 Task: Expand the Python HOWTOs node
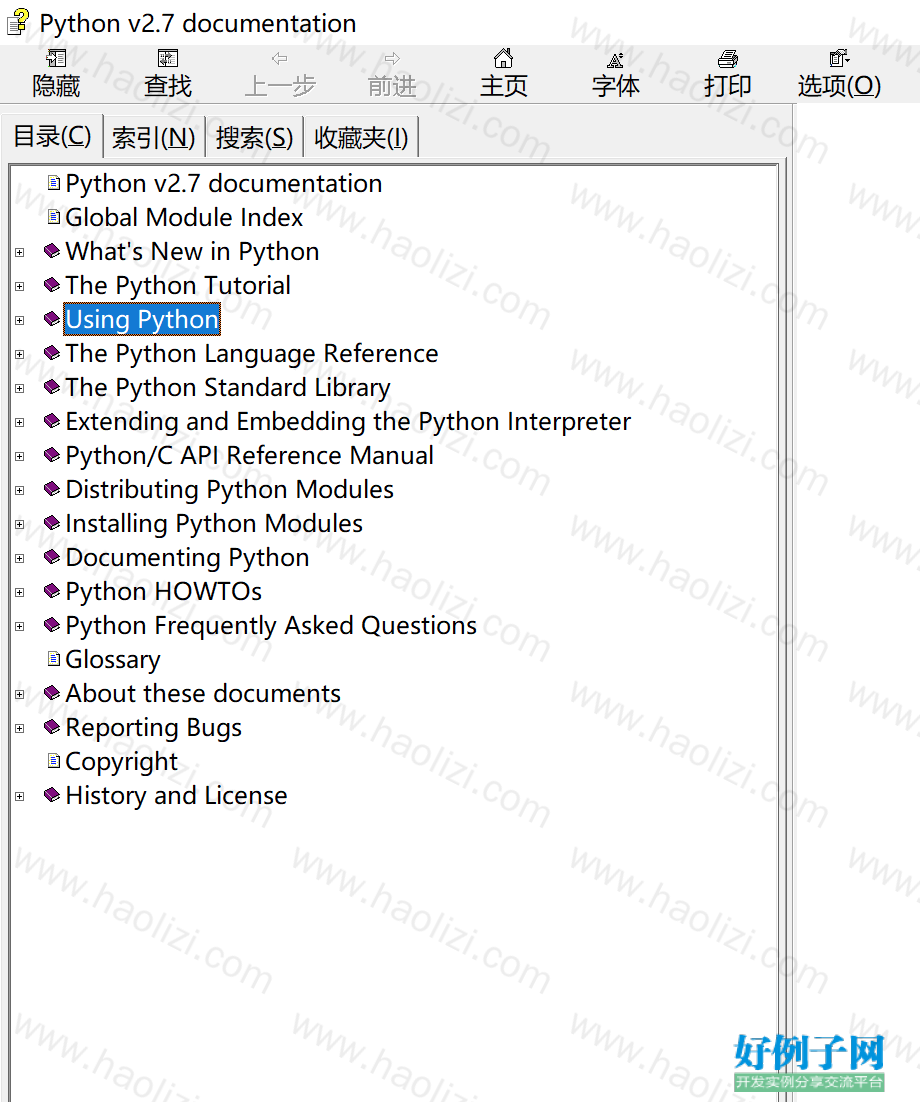pos(20,592)
